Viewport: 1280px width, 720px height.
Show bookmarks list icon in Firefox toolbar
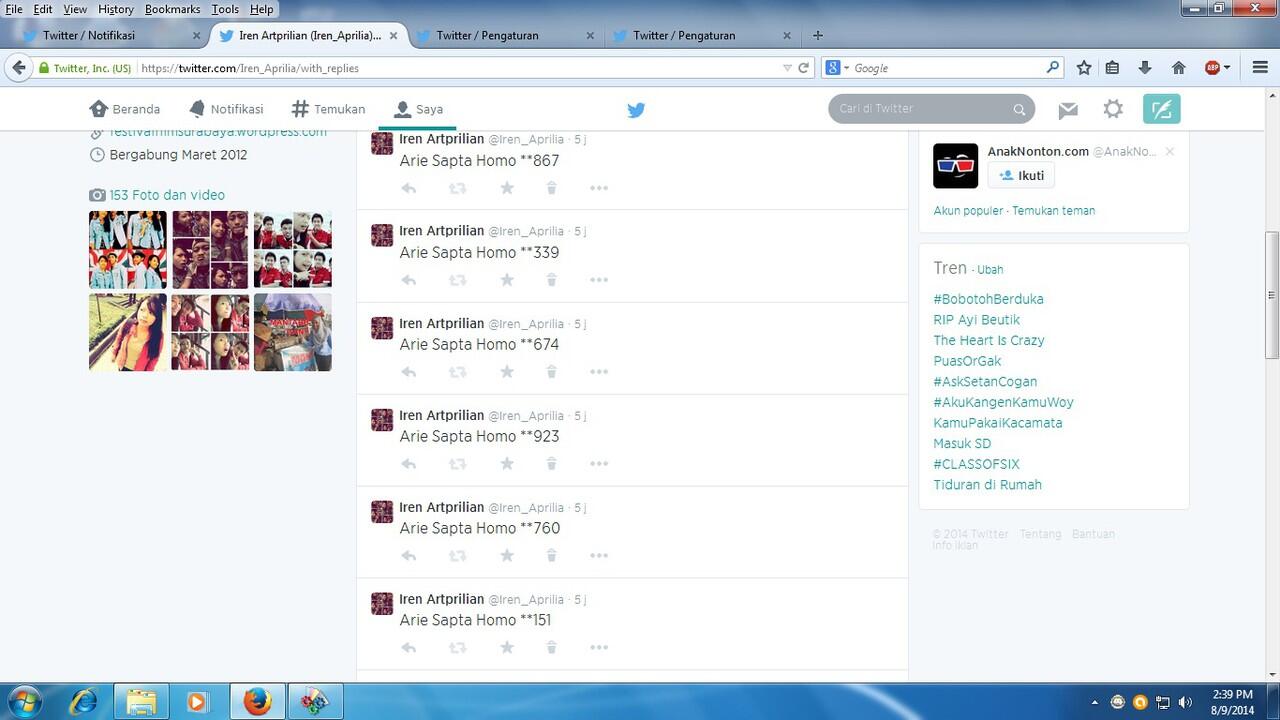click(1112, 68)
